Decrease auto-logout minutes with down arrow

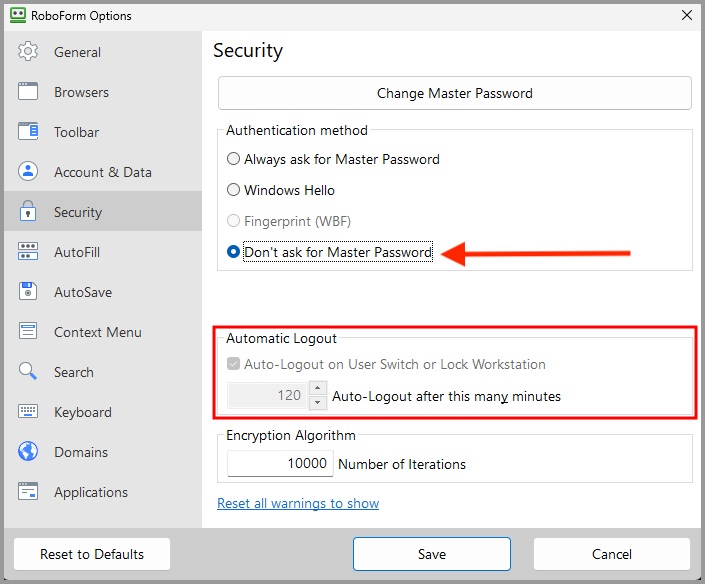(x=318, y=402)
